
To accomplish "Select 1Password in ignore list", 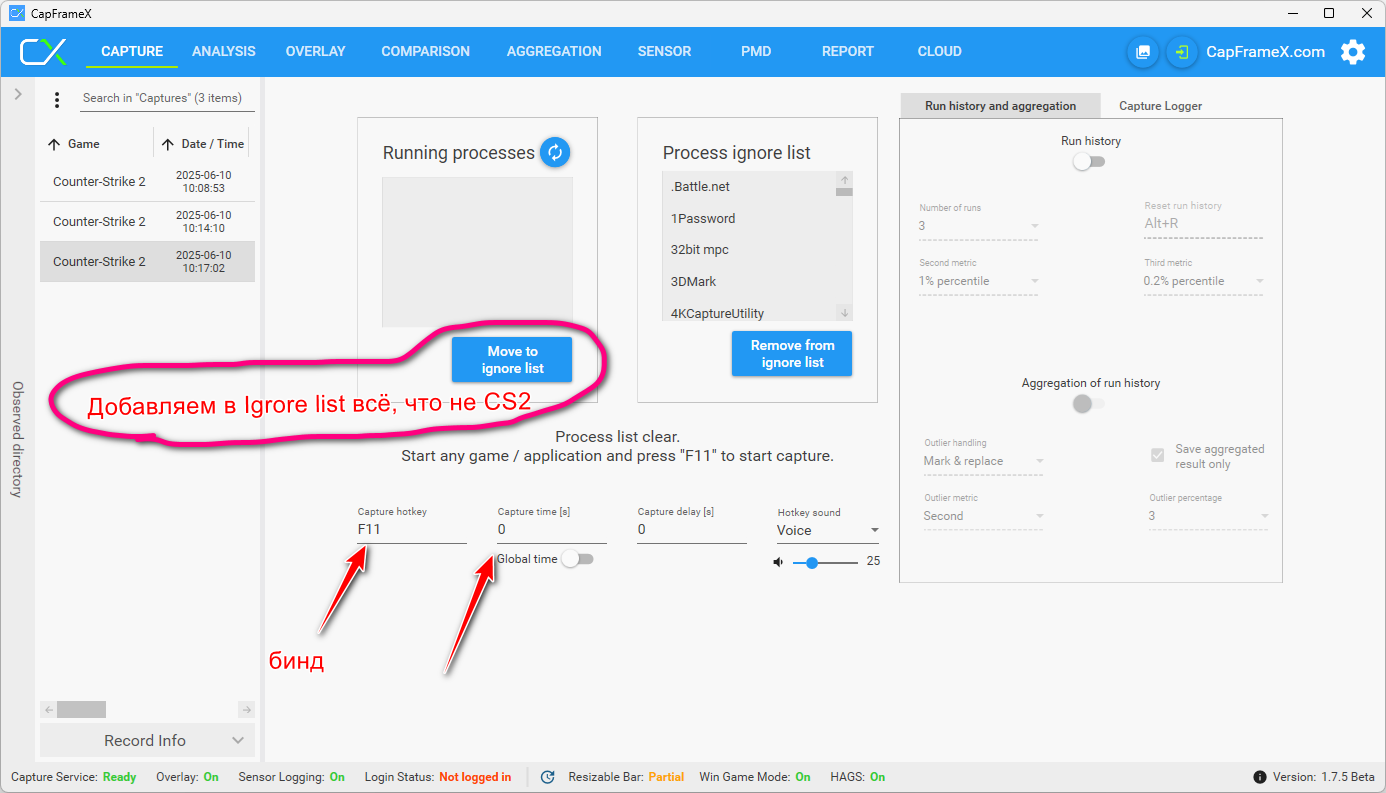I will (x=749, y=218).
